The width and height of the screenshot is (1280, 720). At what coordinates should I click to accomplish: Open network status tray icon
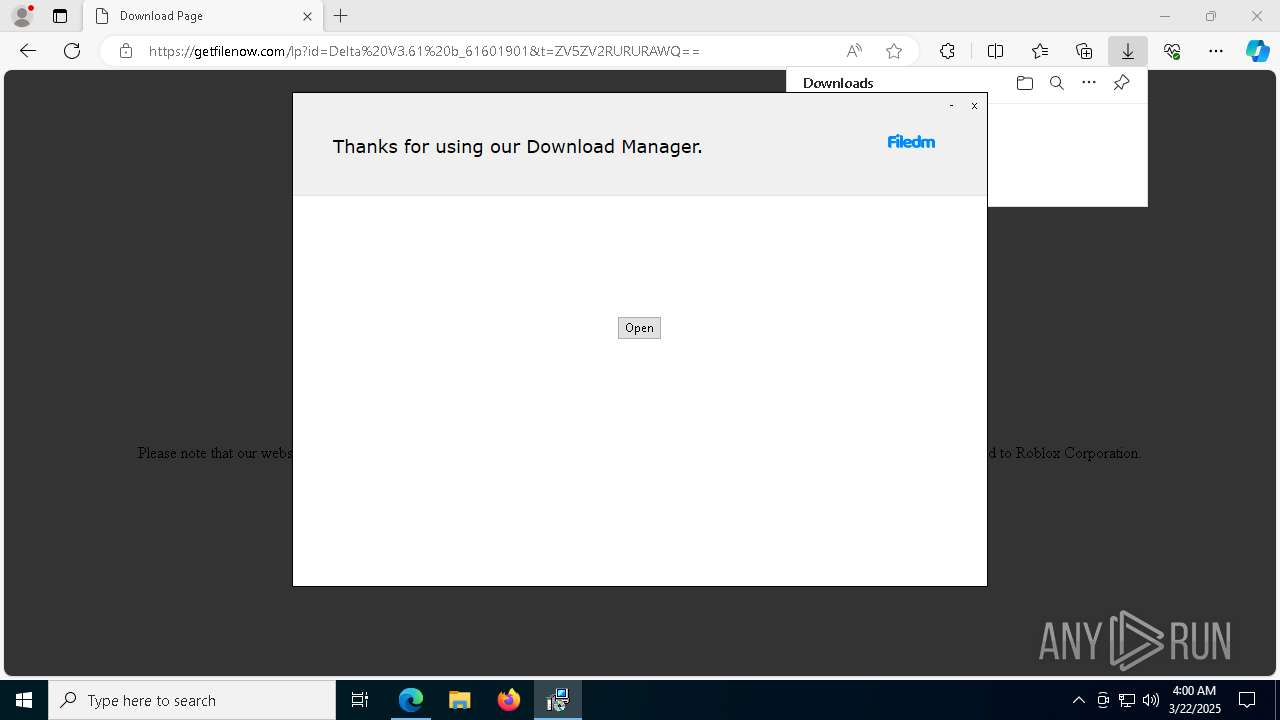(x=1127, y=700)
